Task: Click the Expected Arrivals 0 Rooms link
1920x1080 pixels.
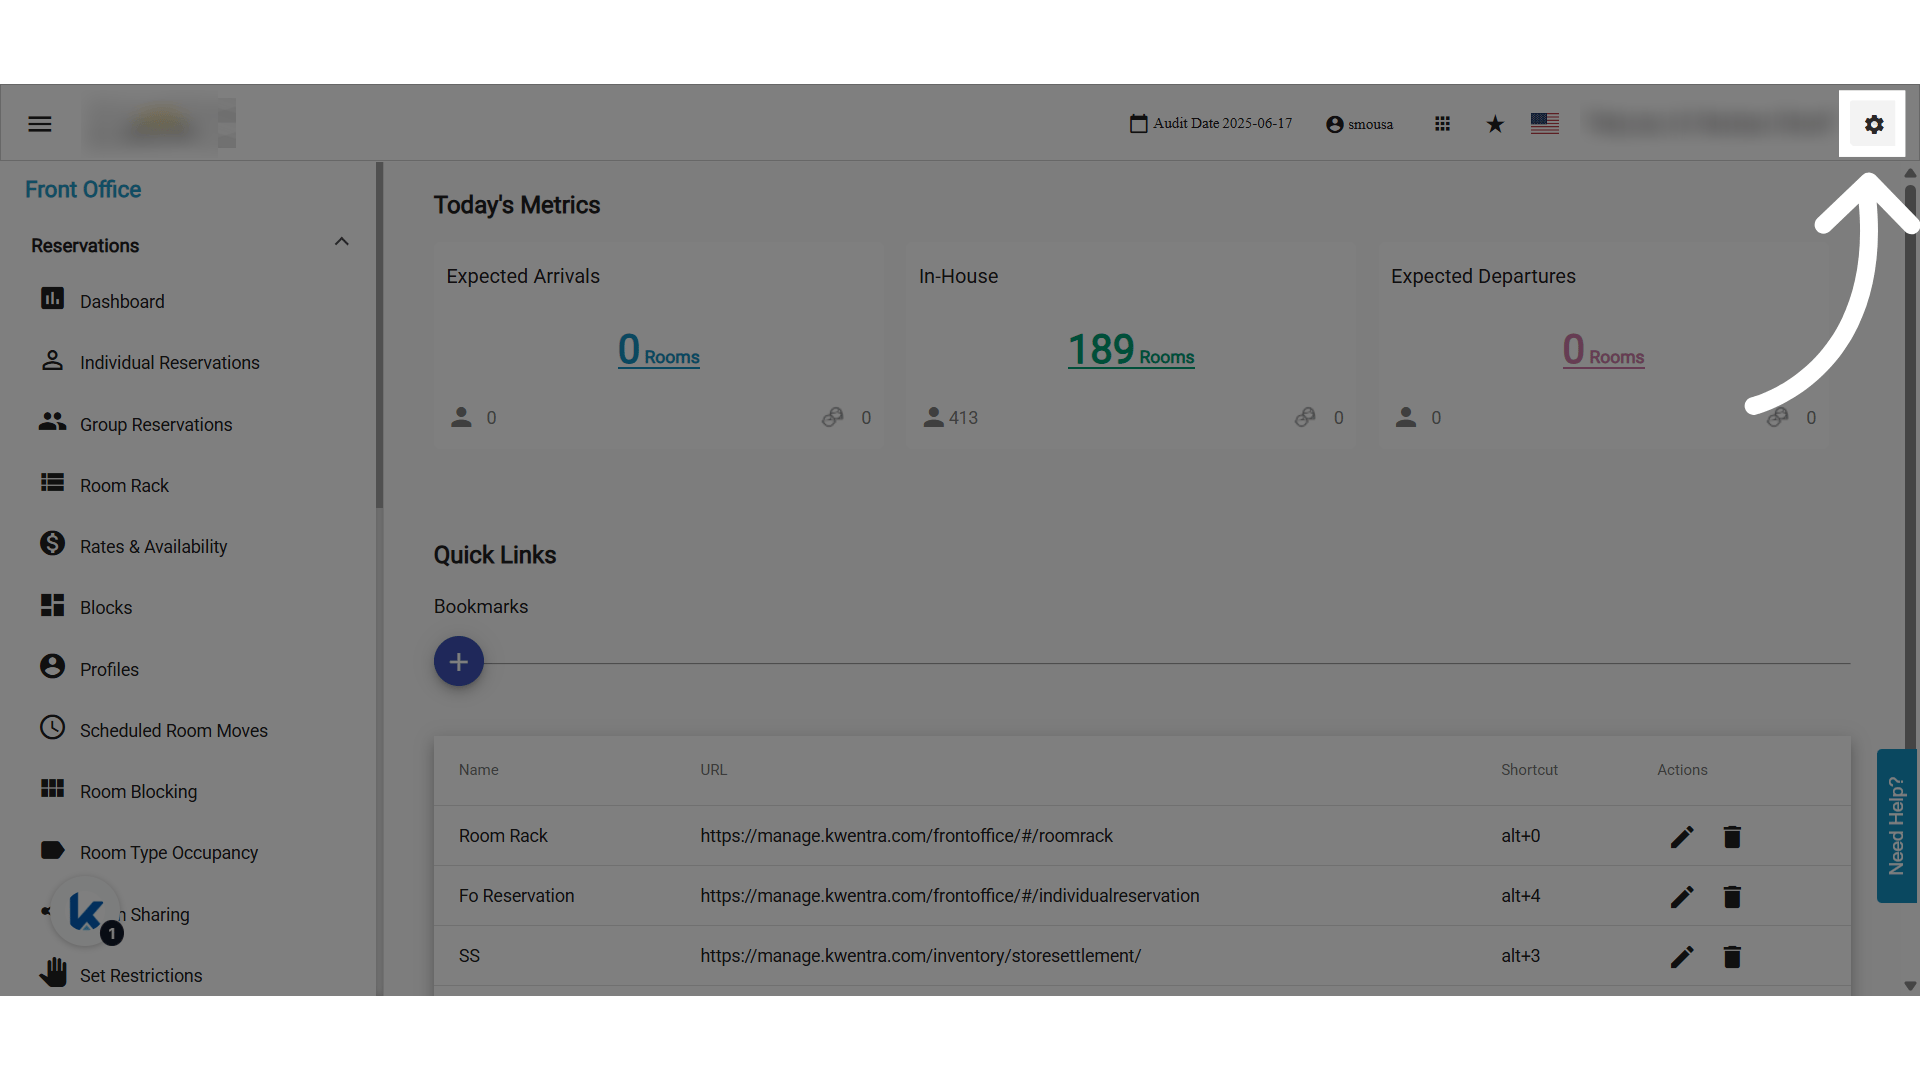Action: tap(658, 350)
